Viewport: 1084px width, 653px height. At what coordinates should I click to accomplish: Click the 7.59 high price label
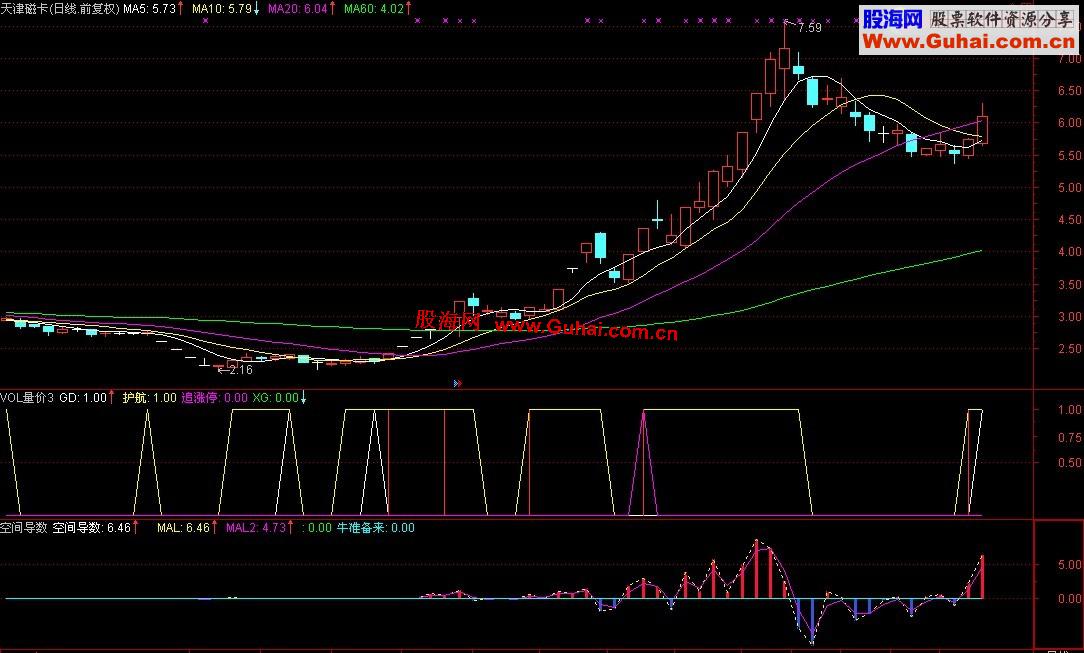pos(809,28)
